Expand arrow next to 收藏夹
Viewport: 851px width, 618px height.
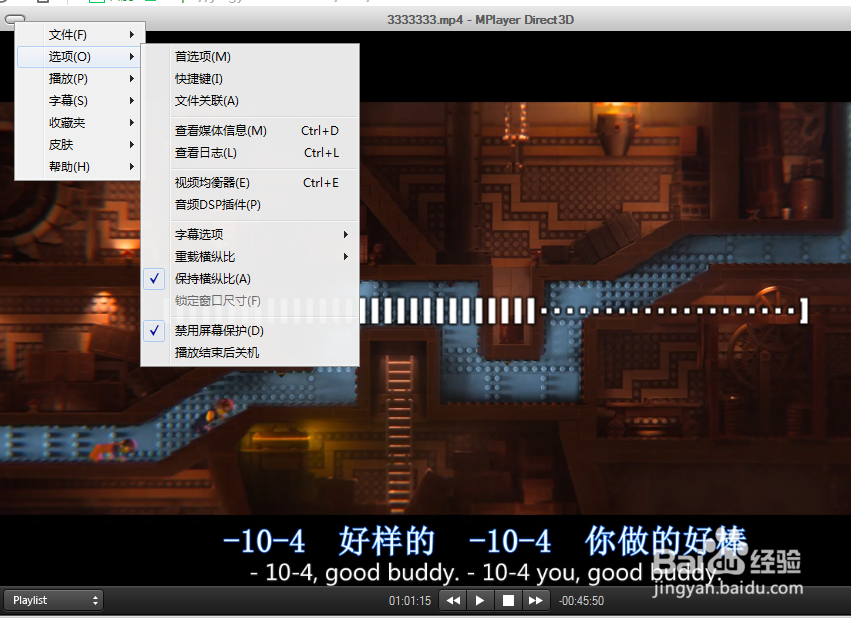[131, 123]
